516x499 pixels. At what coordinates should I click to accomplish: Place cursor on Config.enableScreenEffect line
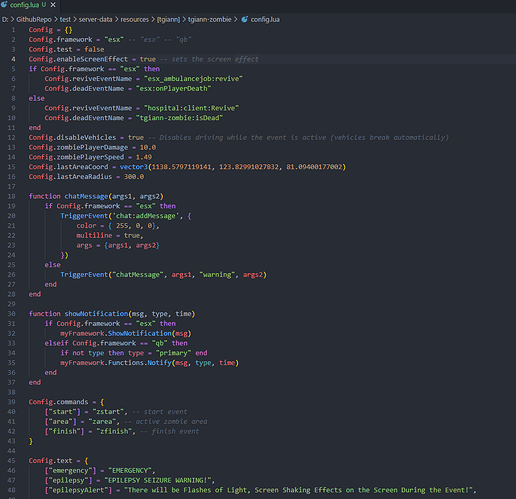point(143,59)
